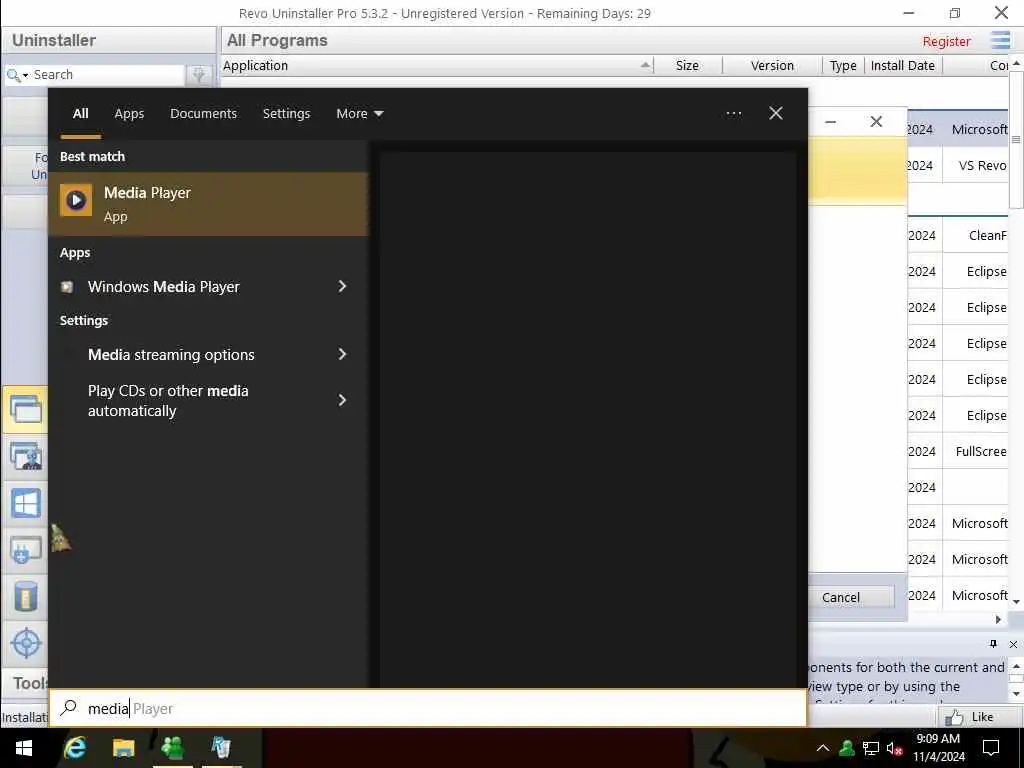Select the Revo Traced Programs sidebar icon
This screenshot has height=768, width=1024.
click(25, 456)
